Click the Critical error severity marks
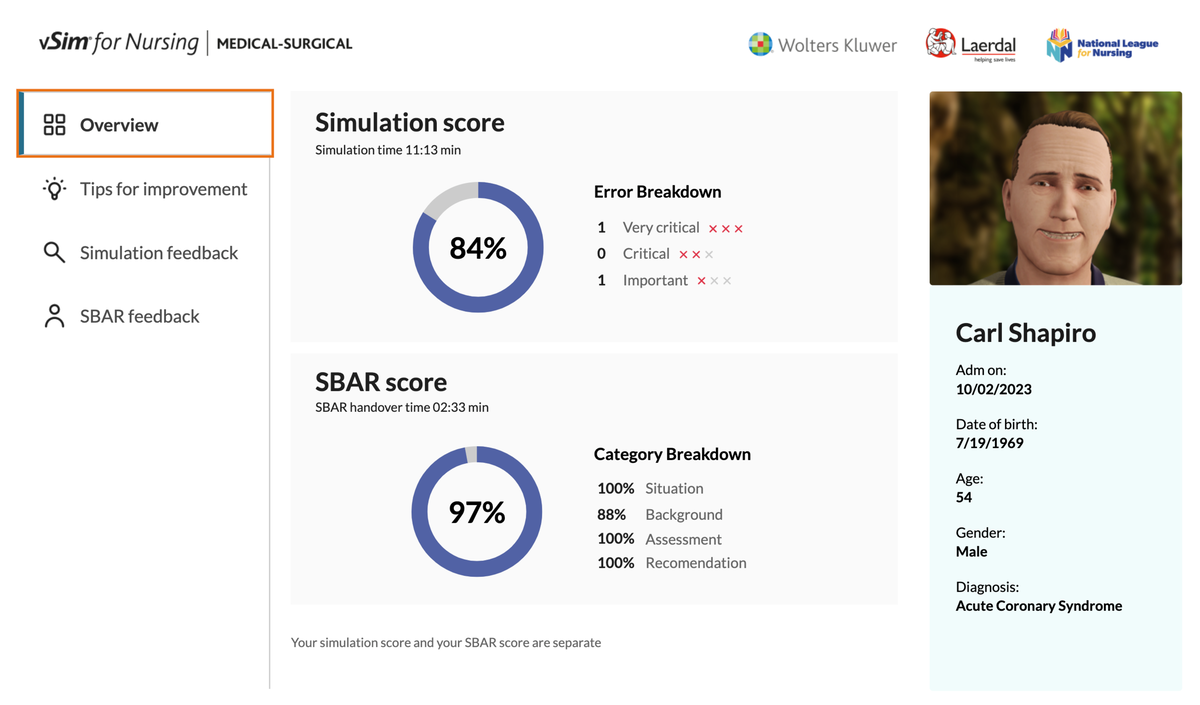The height and width of the screenshot is (705, 1200). tap(696, 255)
